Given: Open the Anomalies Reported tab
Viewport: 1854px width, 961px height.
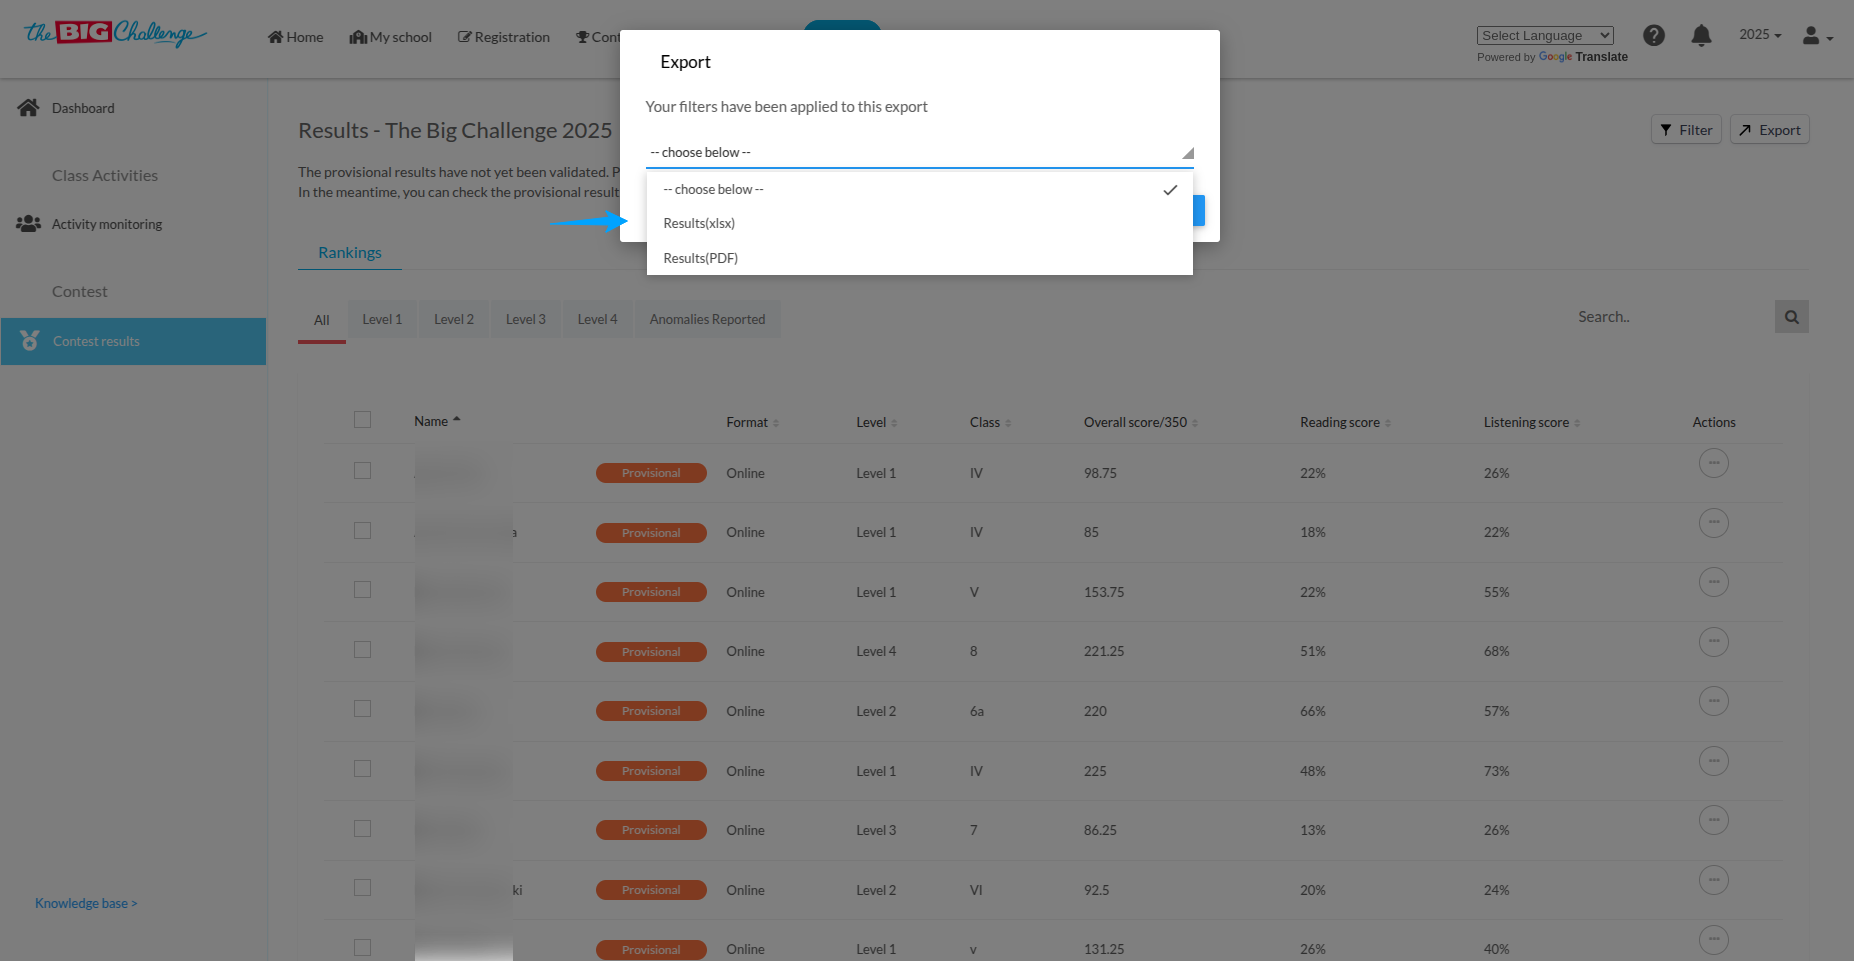Looking at the screenshot, I should pos(708,319).
